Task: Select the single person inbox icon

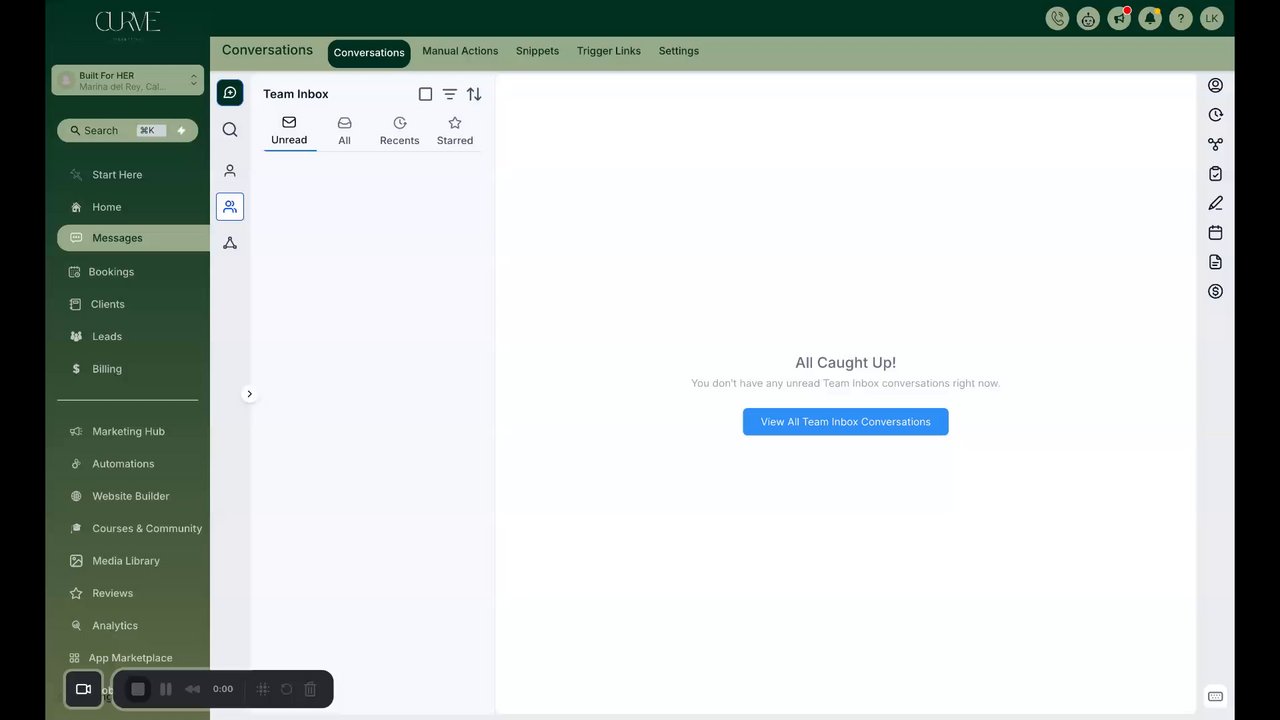Action: (x=230, y=171)
